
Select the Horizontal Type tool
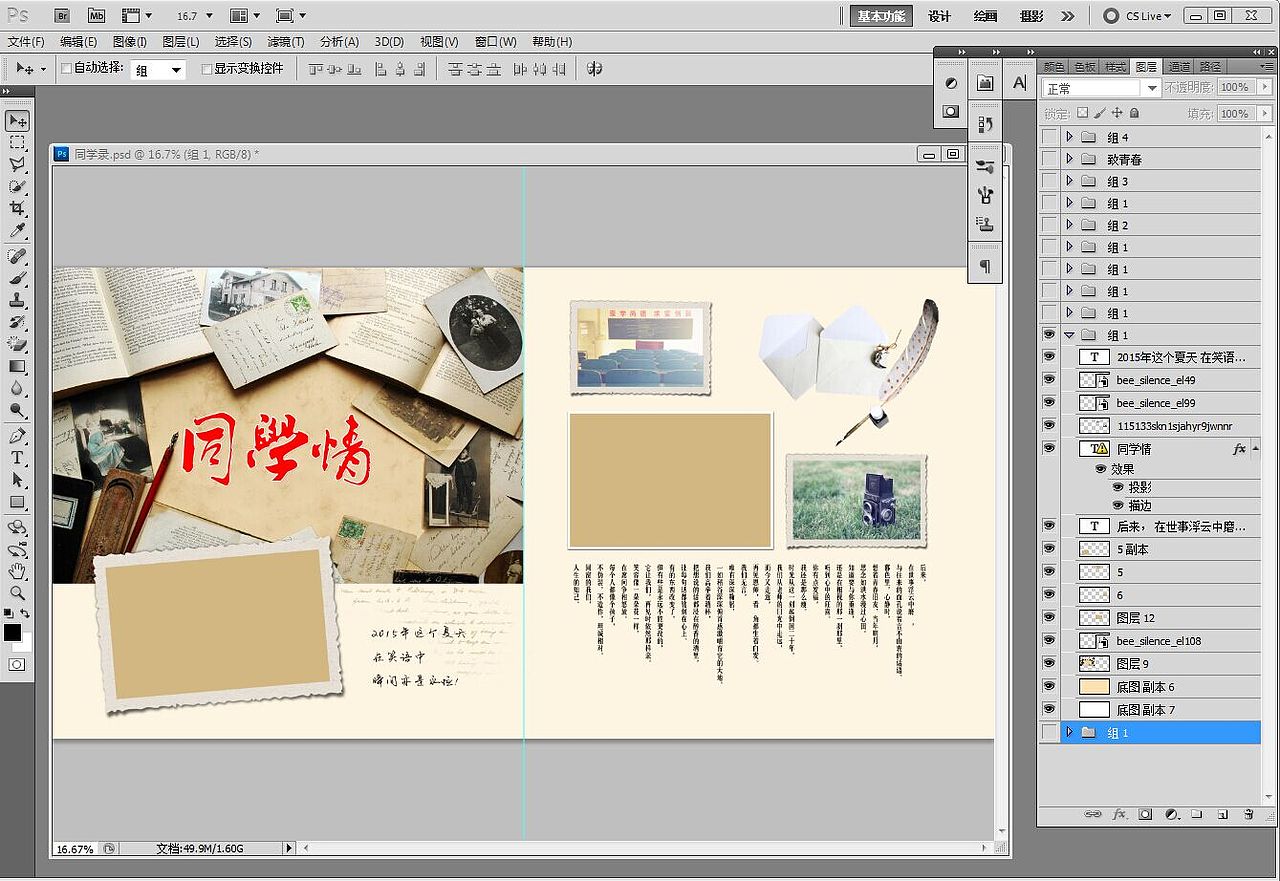16,459
